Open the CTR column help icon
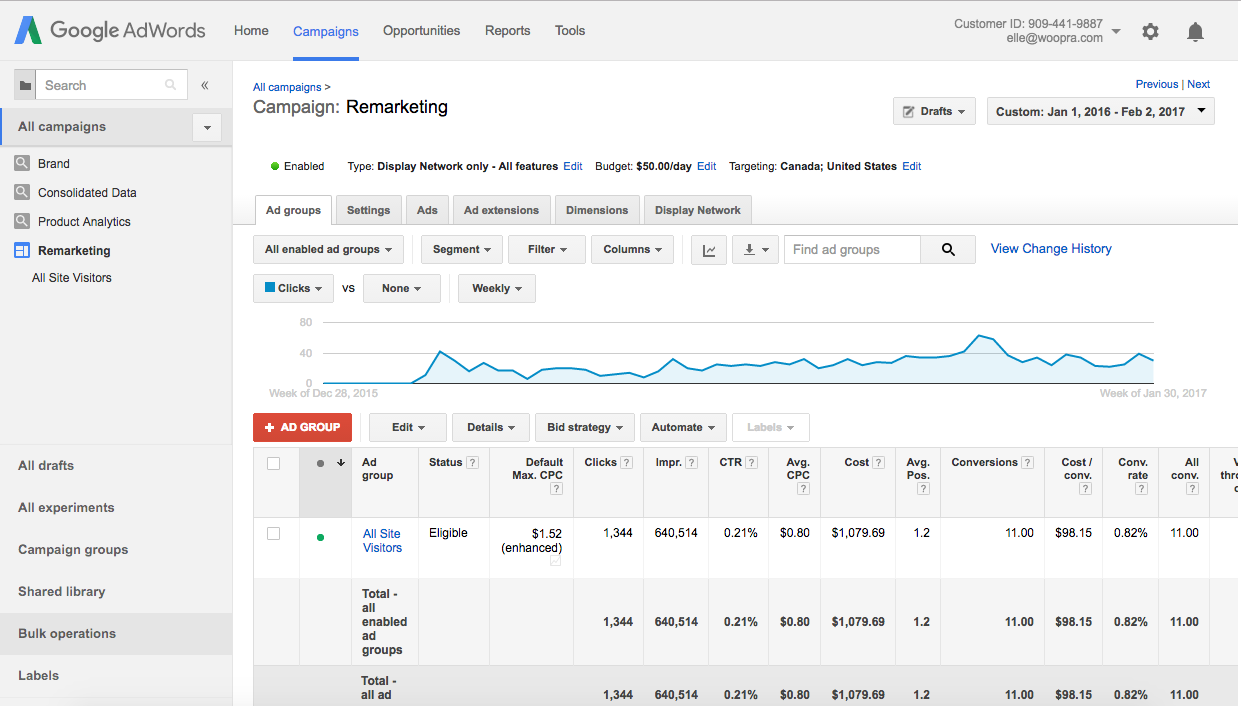Image resolution: width=1241 pixels, height=706 pixels. (751, 463)
